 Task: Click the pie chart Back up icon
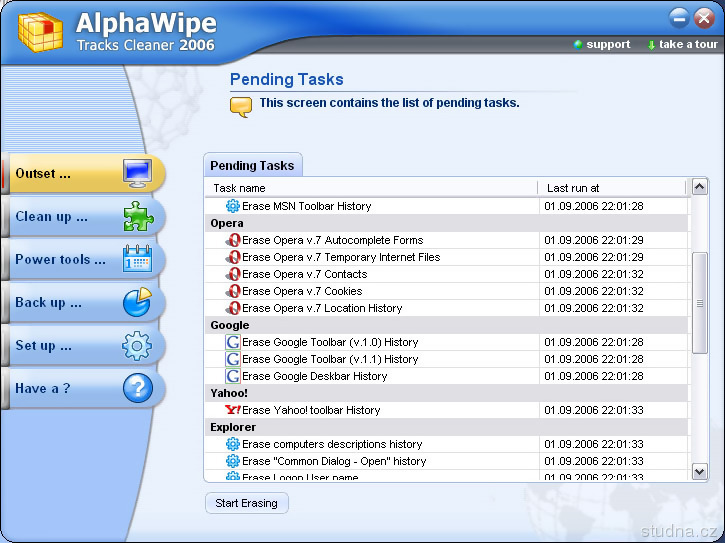point(137,302)
